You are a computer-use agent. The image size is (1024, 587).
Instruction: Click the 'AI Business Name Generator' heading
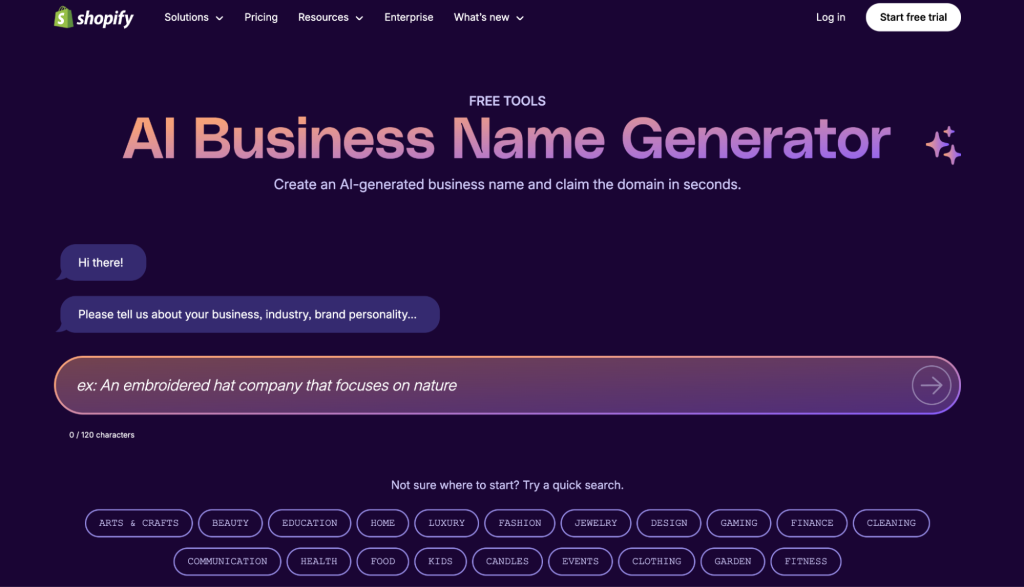coord(507,138)
